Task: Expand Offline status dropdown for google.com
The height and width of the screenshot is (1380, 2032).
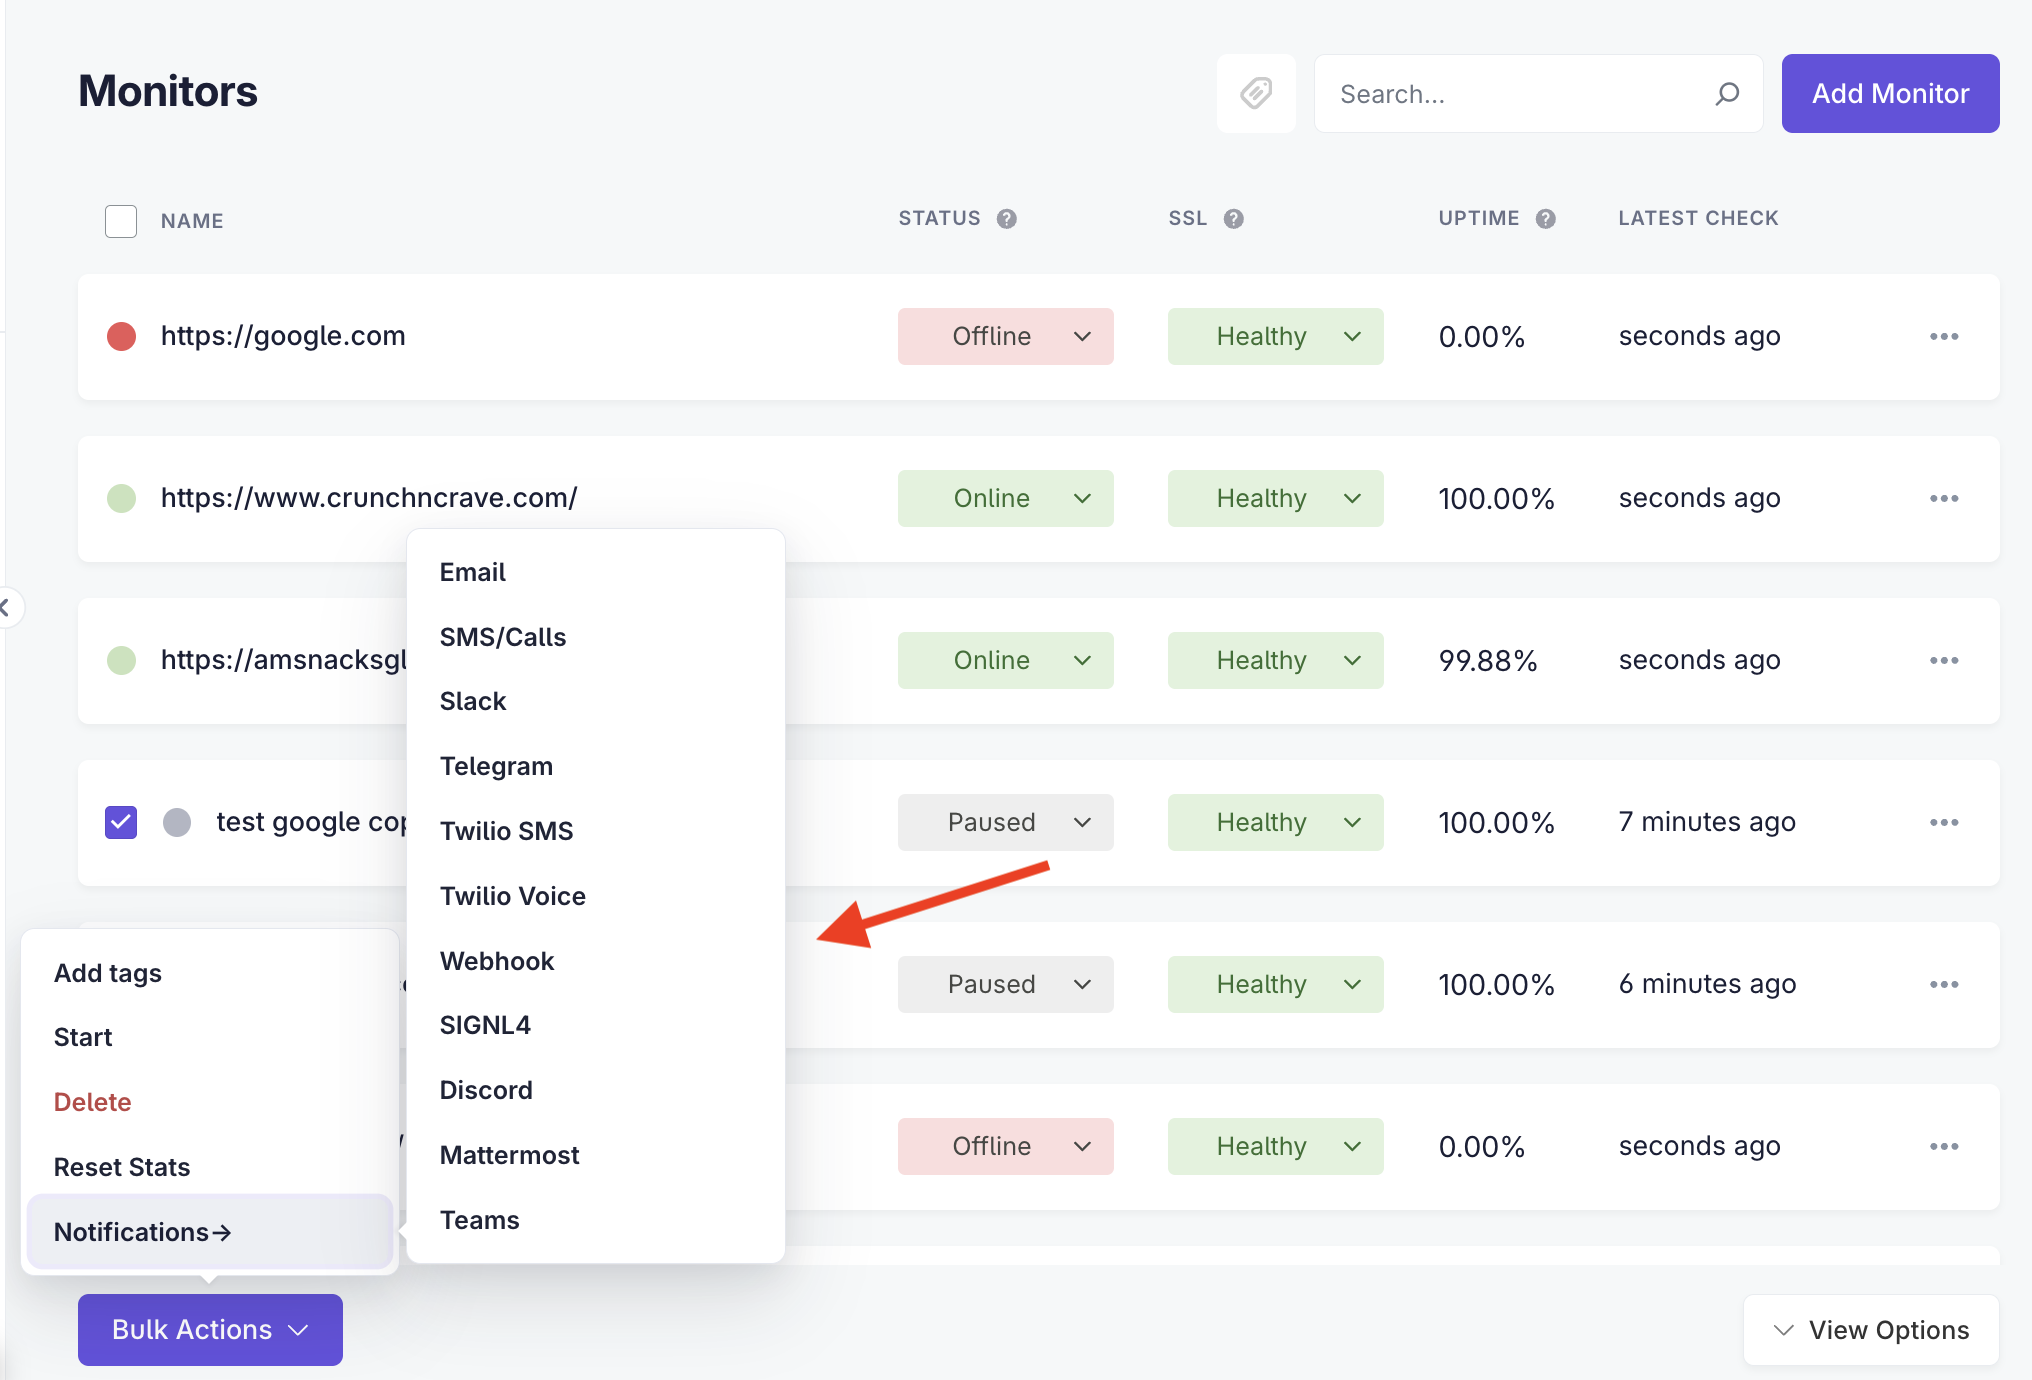Action: click(1006, 337)
